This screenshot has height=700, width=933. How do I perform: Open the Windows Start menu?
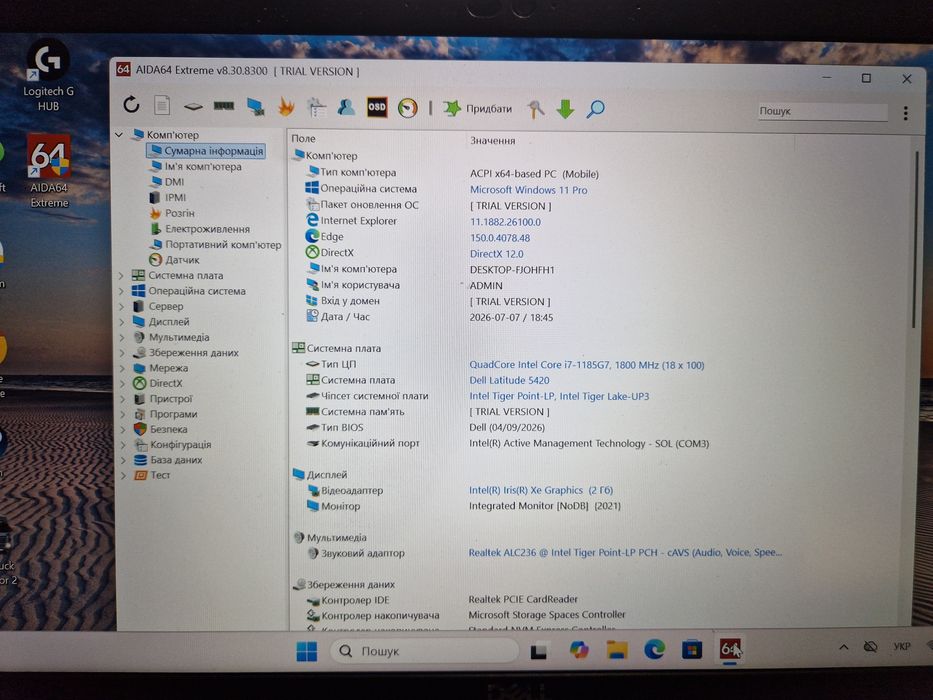point(307,651)
